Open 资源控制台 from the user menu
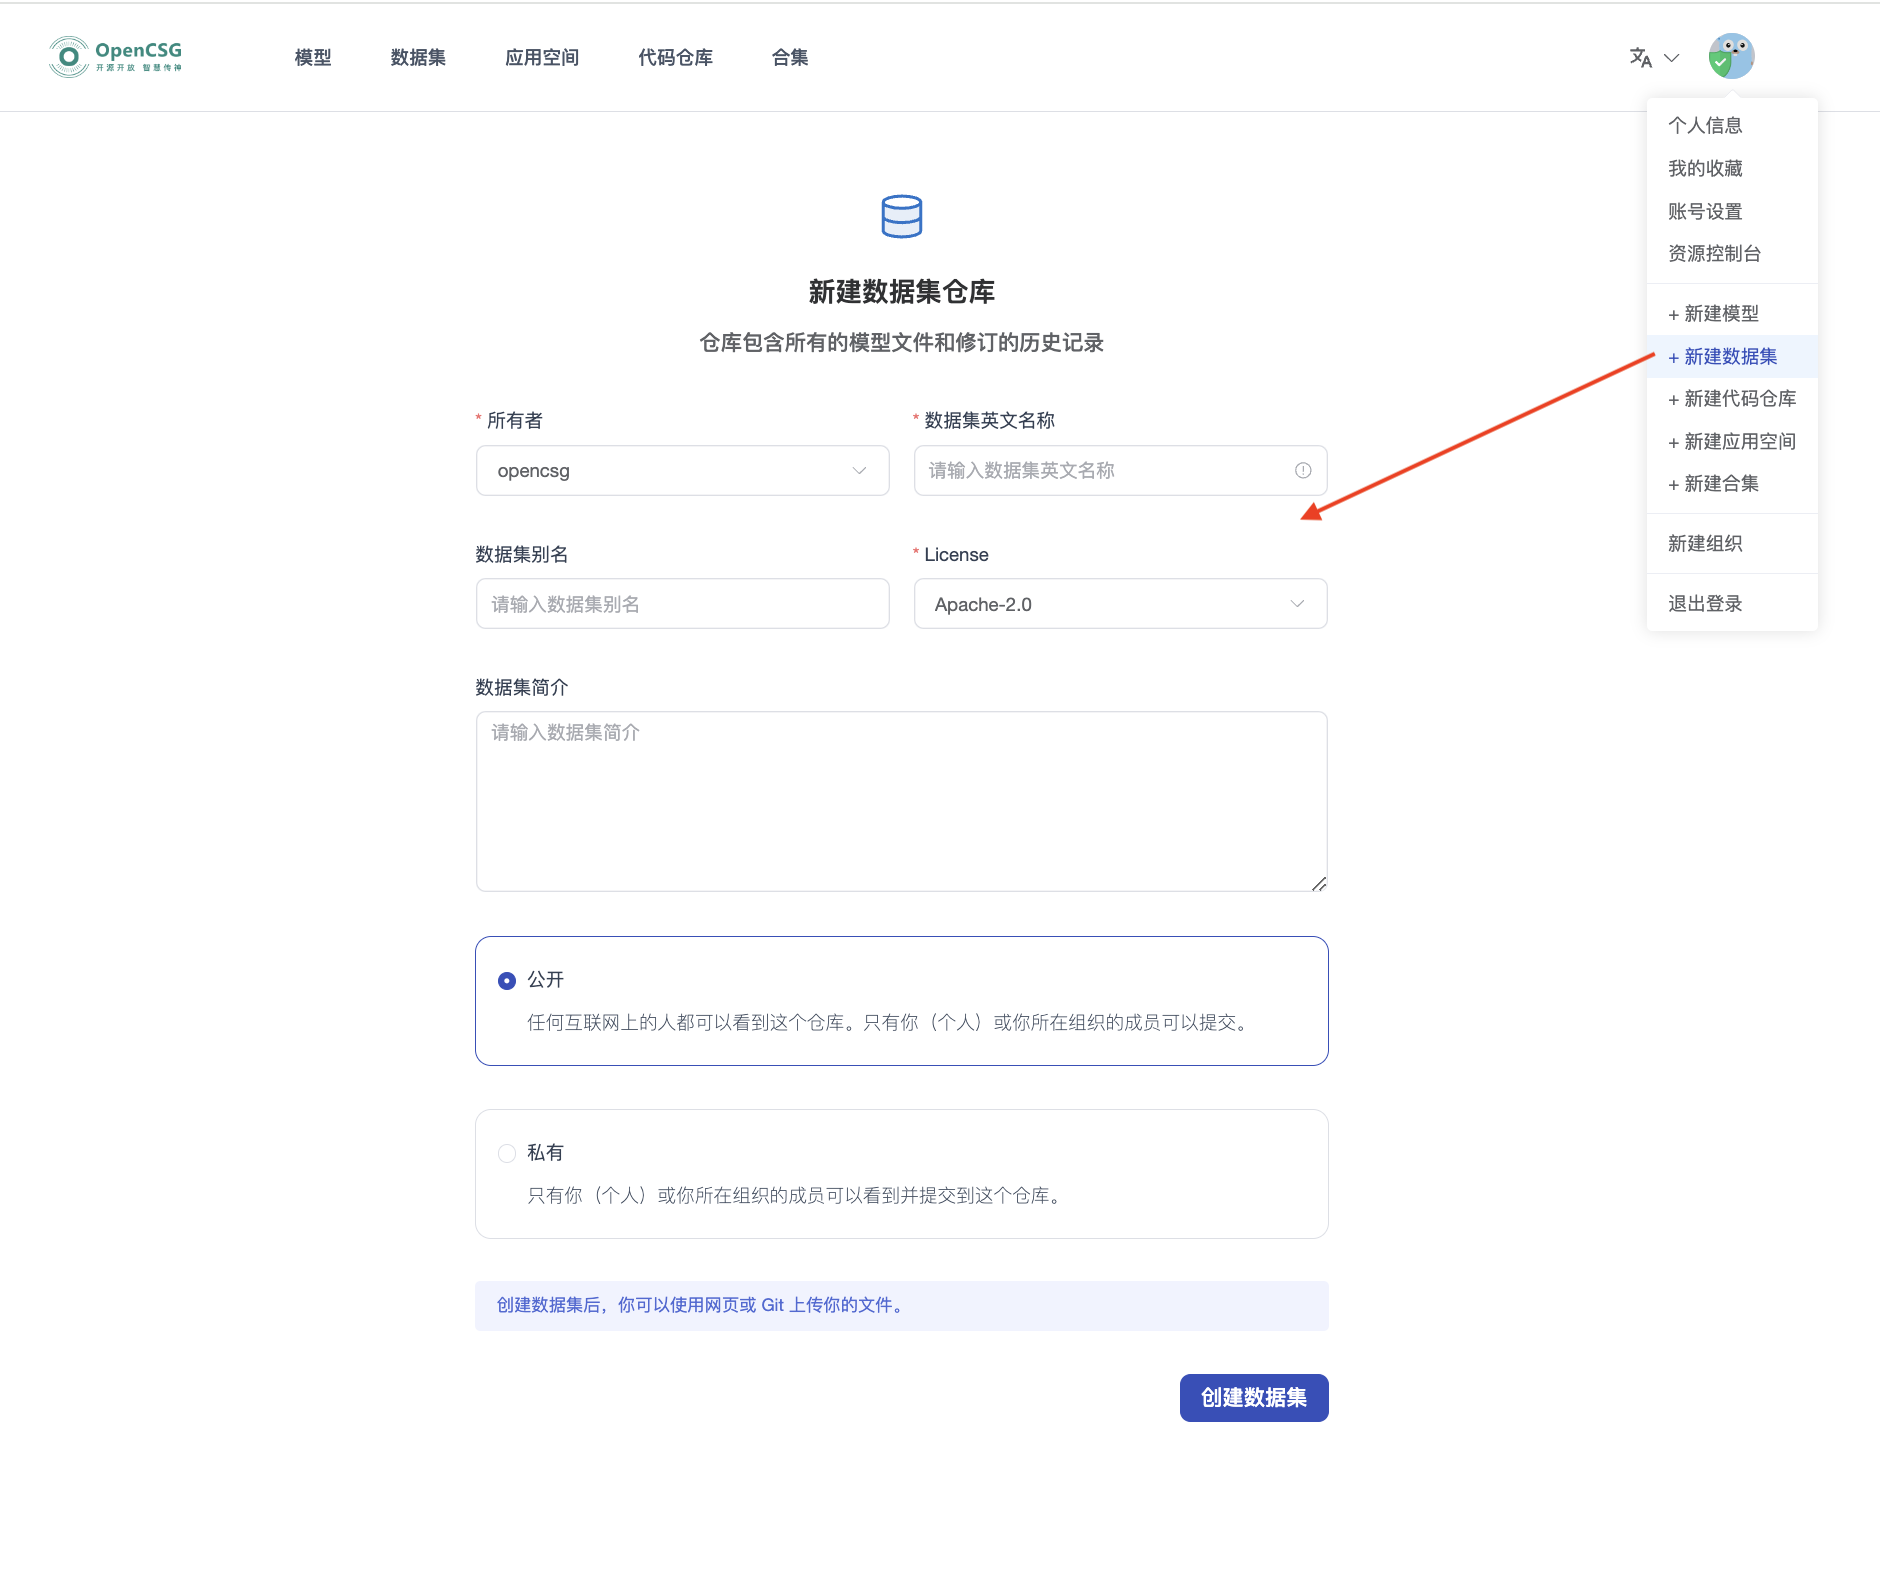1880x1592 pixels. (x=1714, y=254)
